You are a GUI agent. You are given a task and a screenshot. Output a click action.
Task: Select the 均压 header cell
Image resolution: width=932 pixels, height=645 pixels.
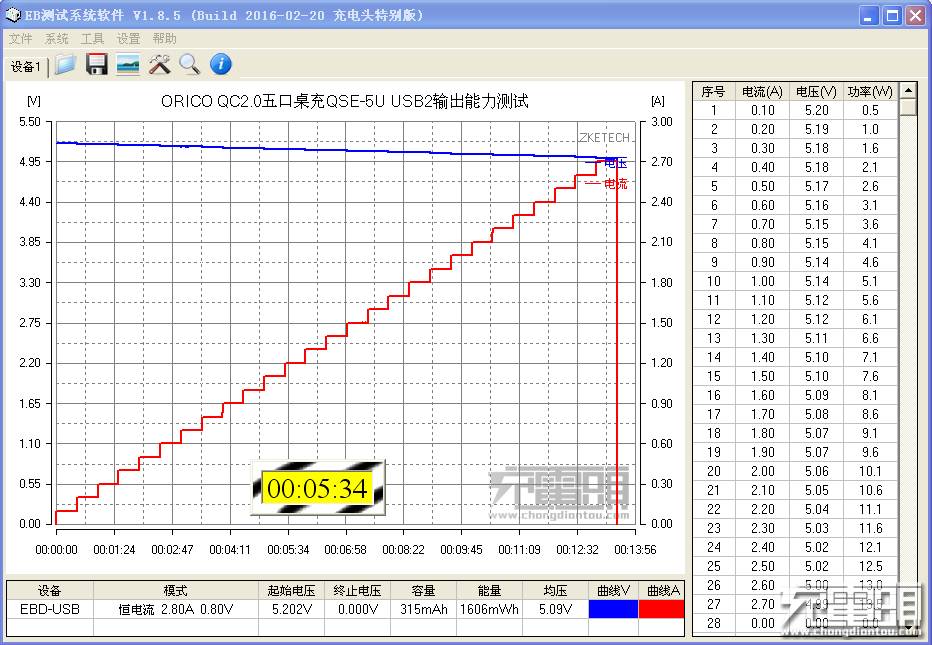[x=555, y=590]
